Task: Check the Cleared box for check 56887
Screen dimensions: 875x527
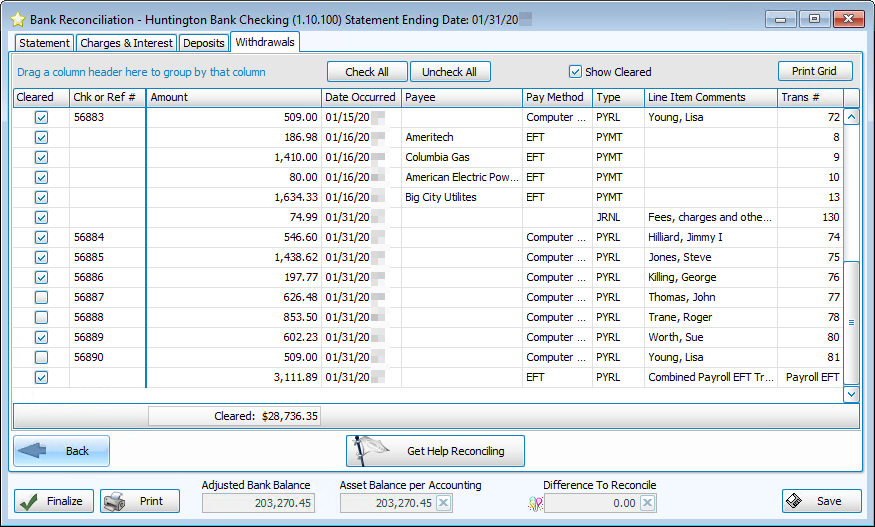Action: [x=41, y=297]
